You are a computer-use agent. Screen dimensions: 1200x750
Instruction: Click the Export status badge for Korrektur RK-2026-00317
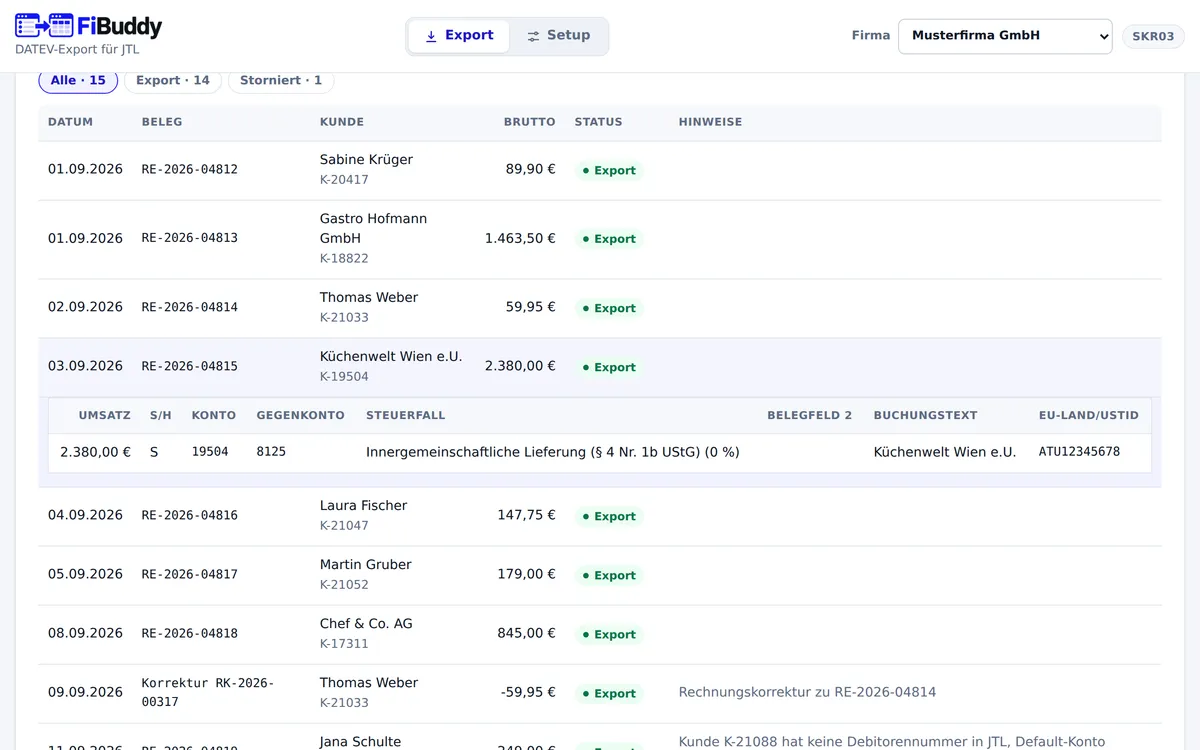coord(609,693)
